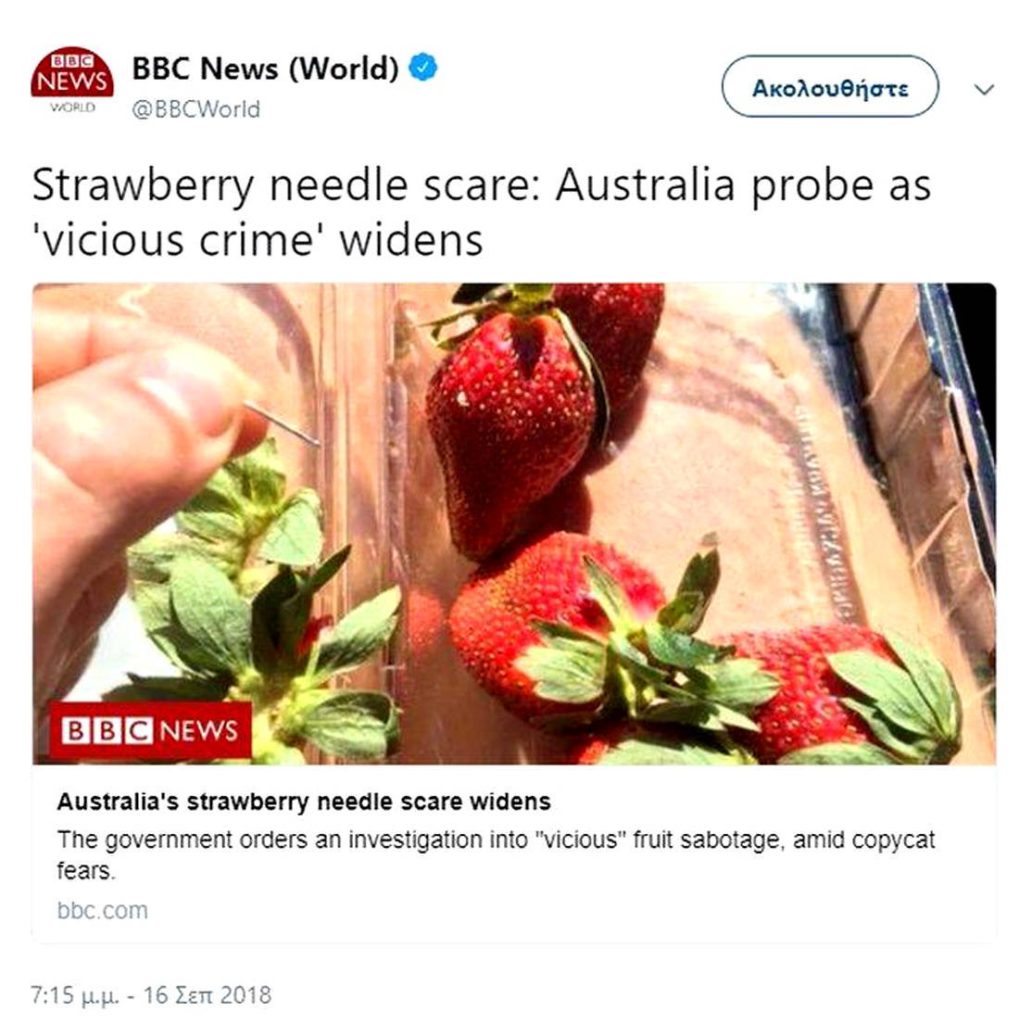Open the strawberry punnet photo preview
Screen dimensions: 1019x1024
(x=514, y=524)
